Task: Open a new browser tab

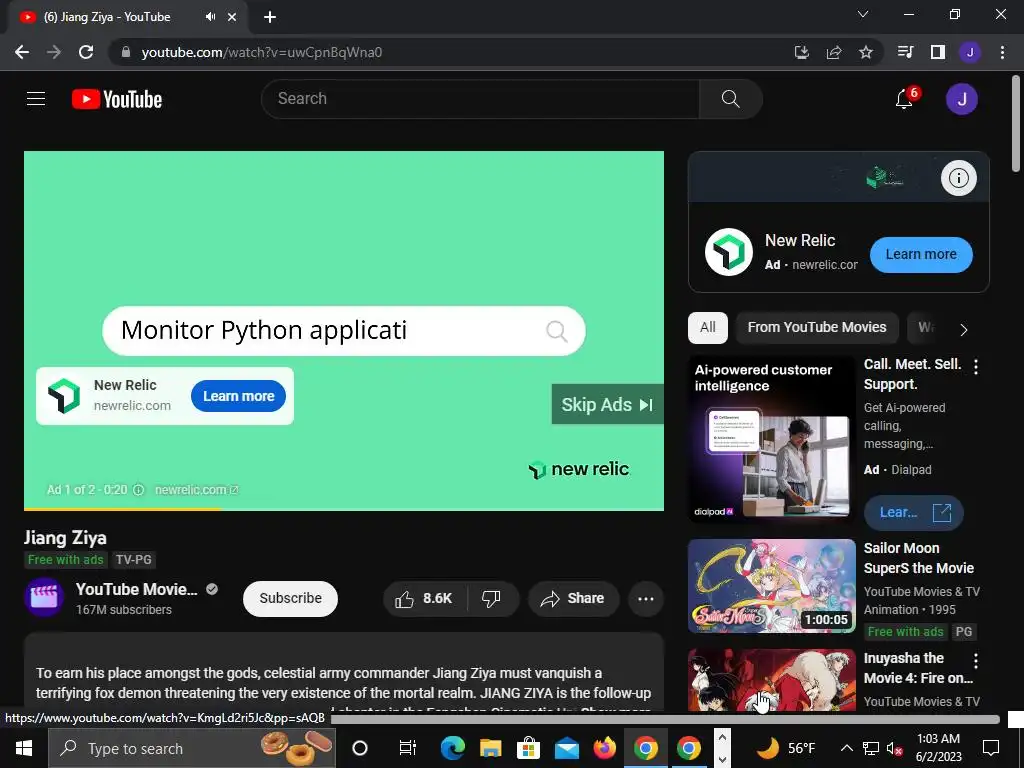Action: point(270,18)
